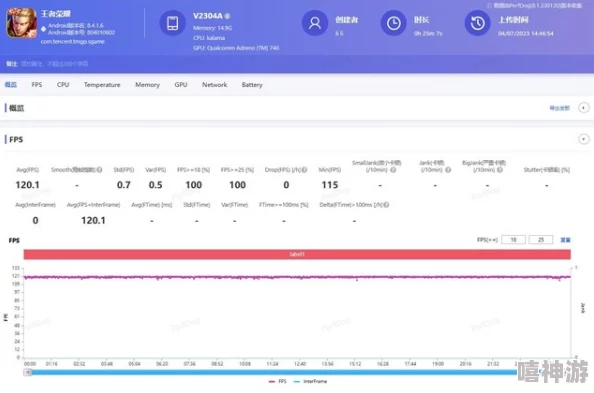Switch to the Temperature tab
The width and height of the screenshot is (594, 393).
point(102,85)
